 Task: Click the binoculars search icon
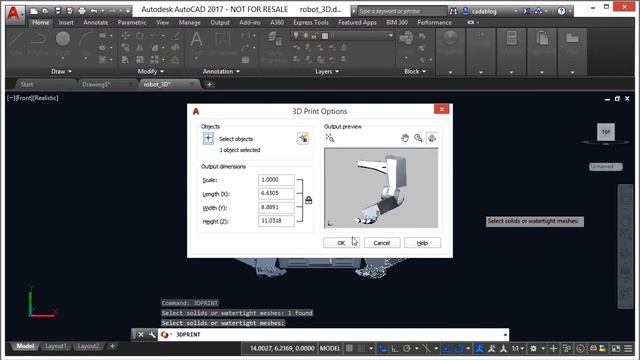(x=453, y=11)
